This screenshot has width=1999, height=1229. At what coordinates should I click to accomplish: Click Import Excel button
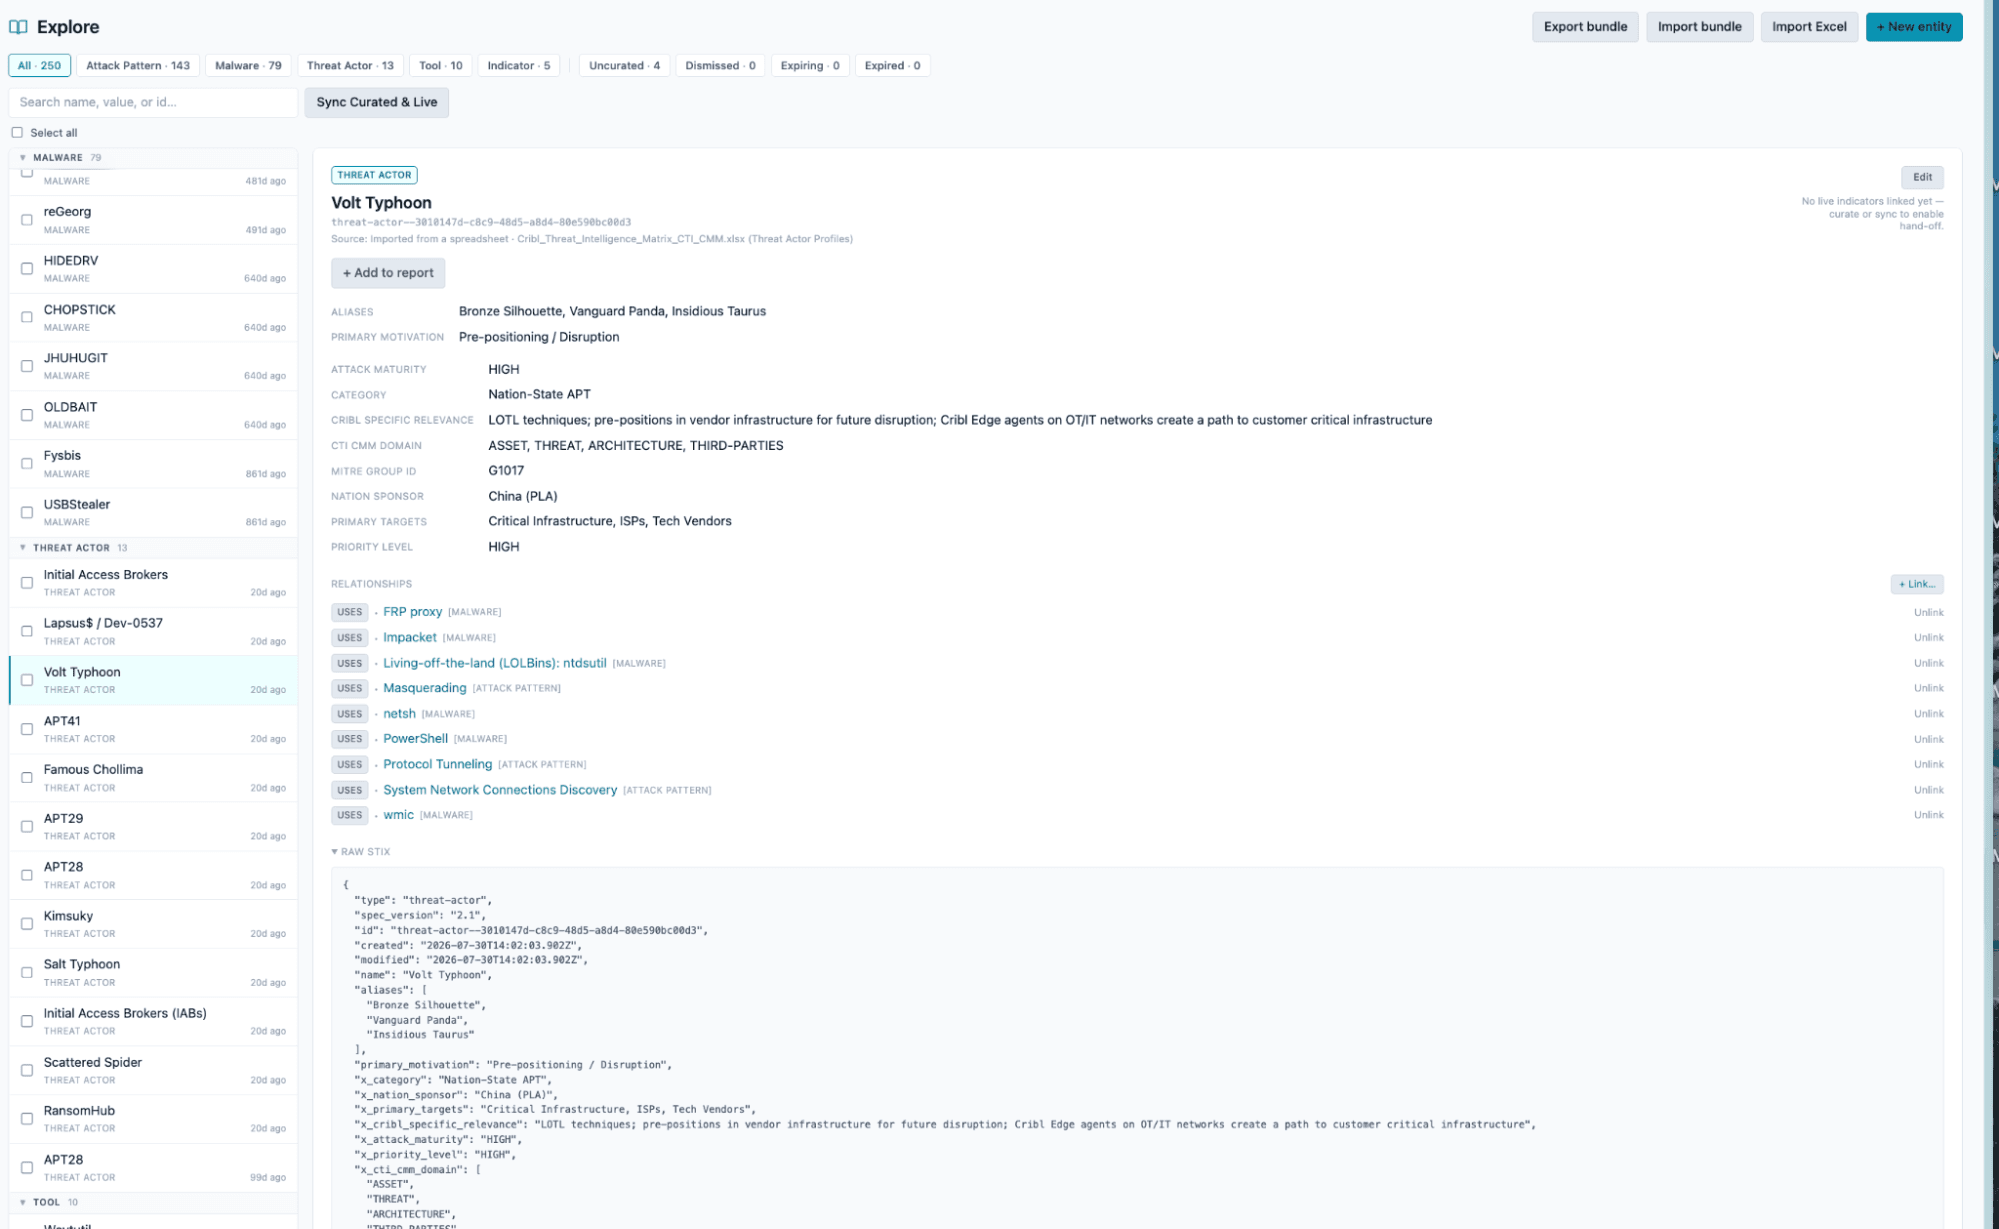click(1809, 27)
